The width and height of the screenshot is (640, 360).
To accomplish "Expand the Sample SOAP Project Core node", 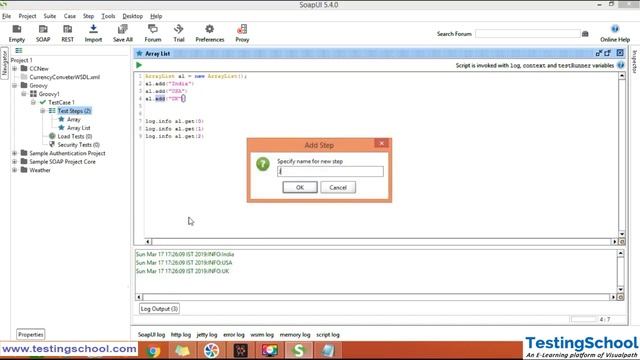I will tap(15, 162).
